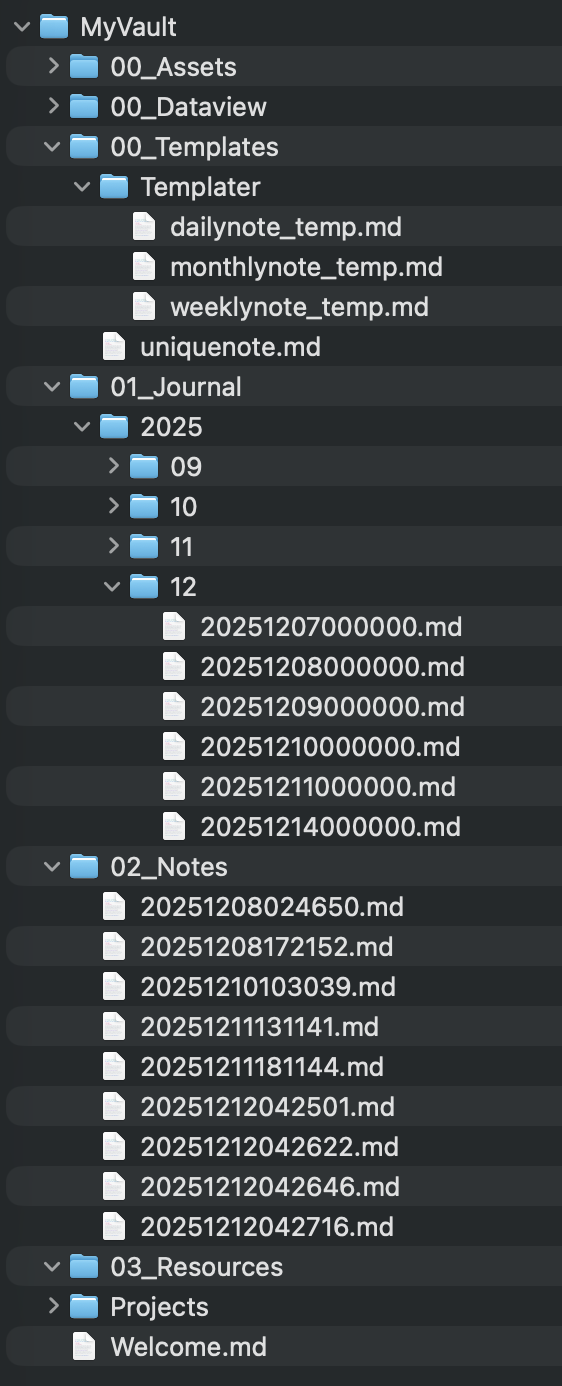Click the Welcome.md file icon
Image resolution: width=562 pixels, height=1386 pixels.
84,1347
